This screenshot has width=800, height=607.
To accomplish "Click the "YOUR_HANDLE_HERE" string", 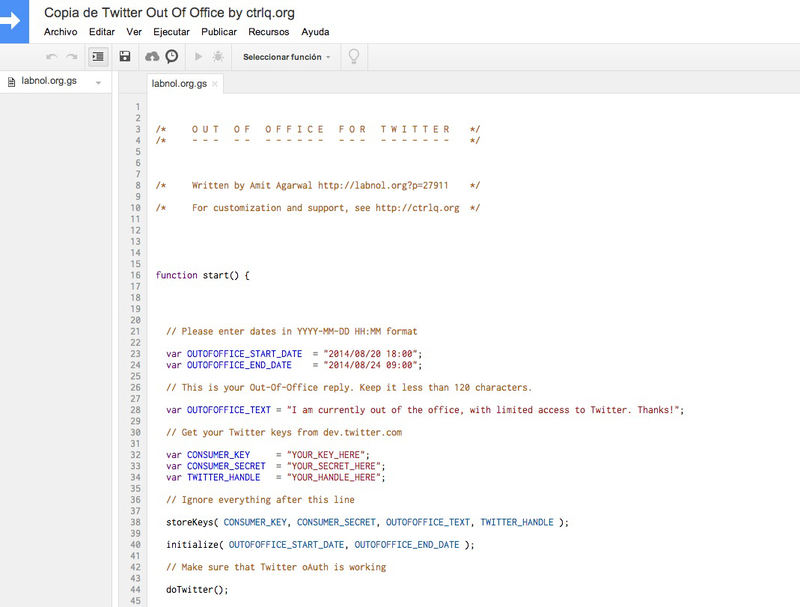I will point(334,477).
